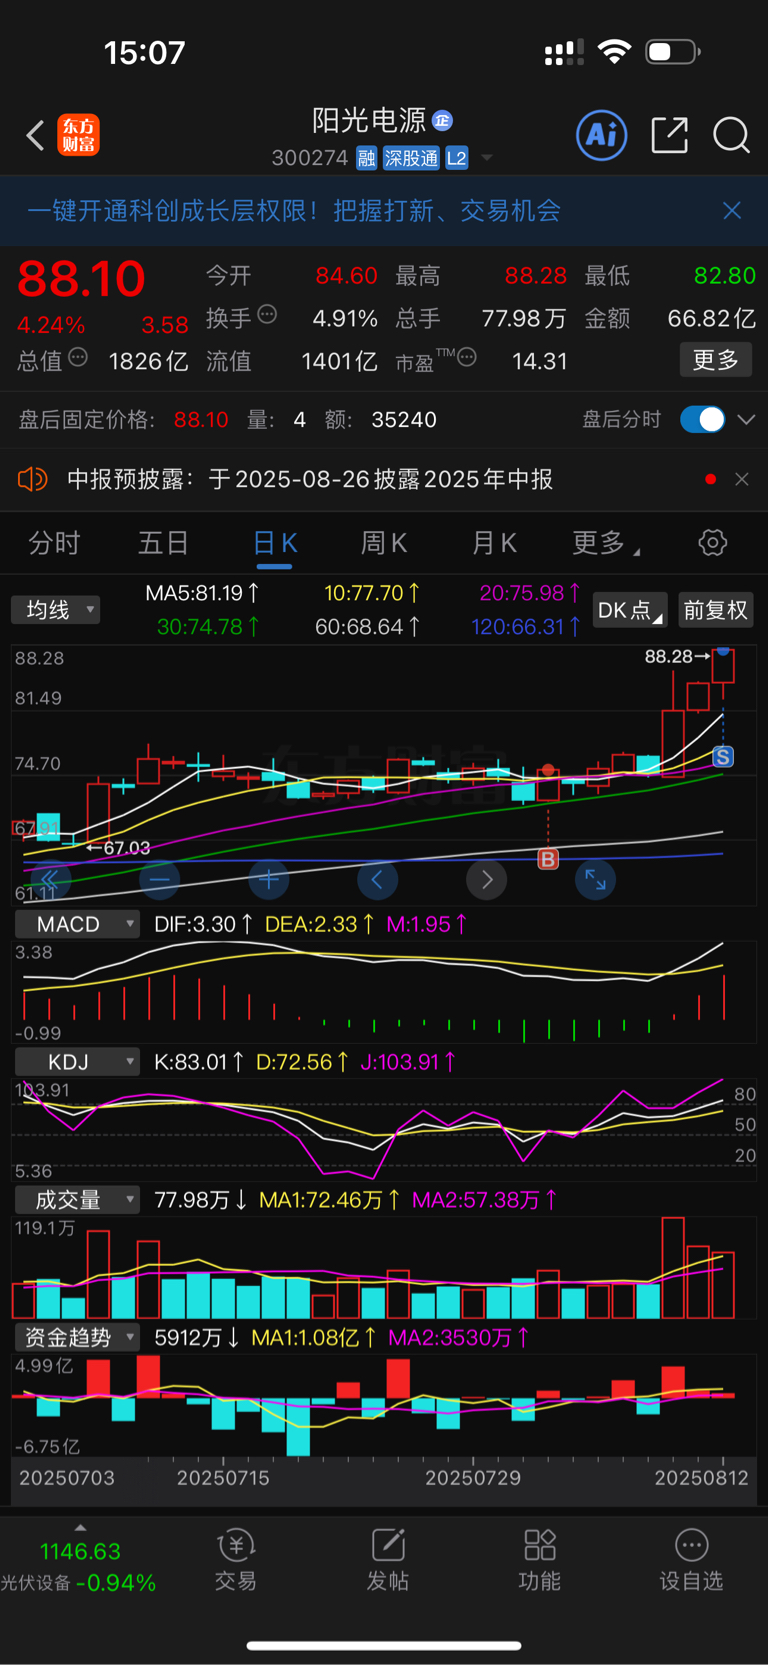The image size is (768, 1665).
Task: Tap the share export icon
Action: [x=669, y=135]
